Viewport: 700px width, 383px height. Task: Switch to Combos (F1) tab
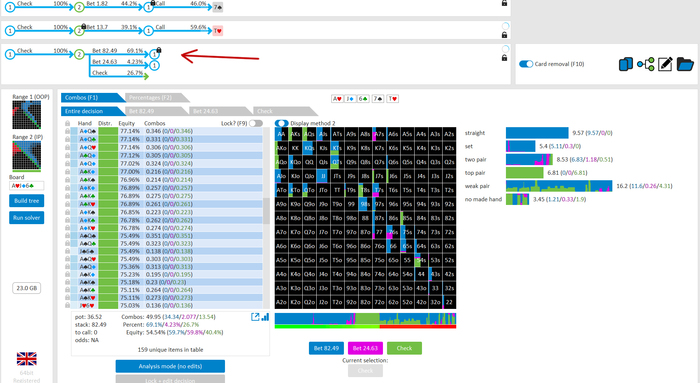click(92, 97)
